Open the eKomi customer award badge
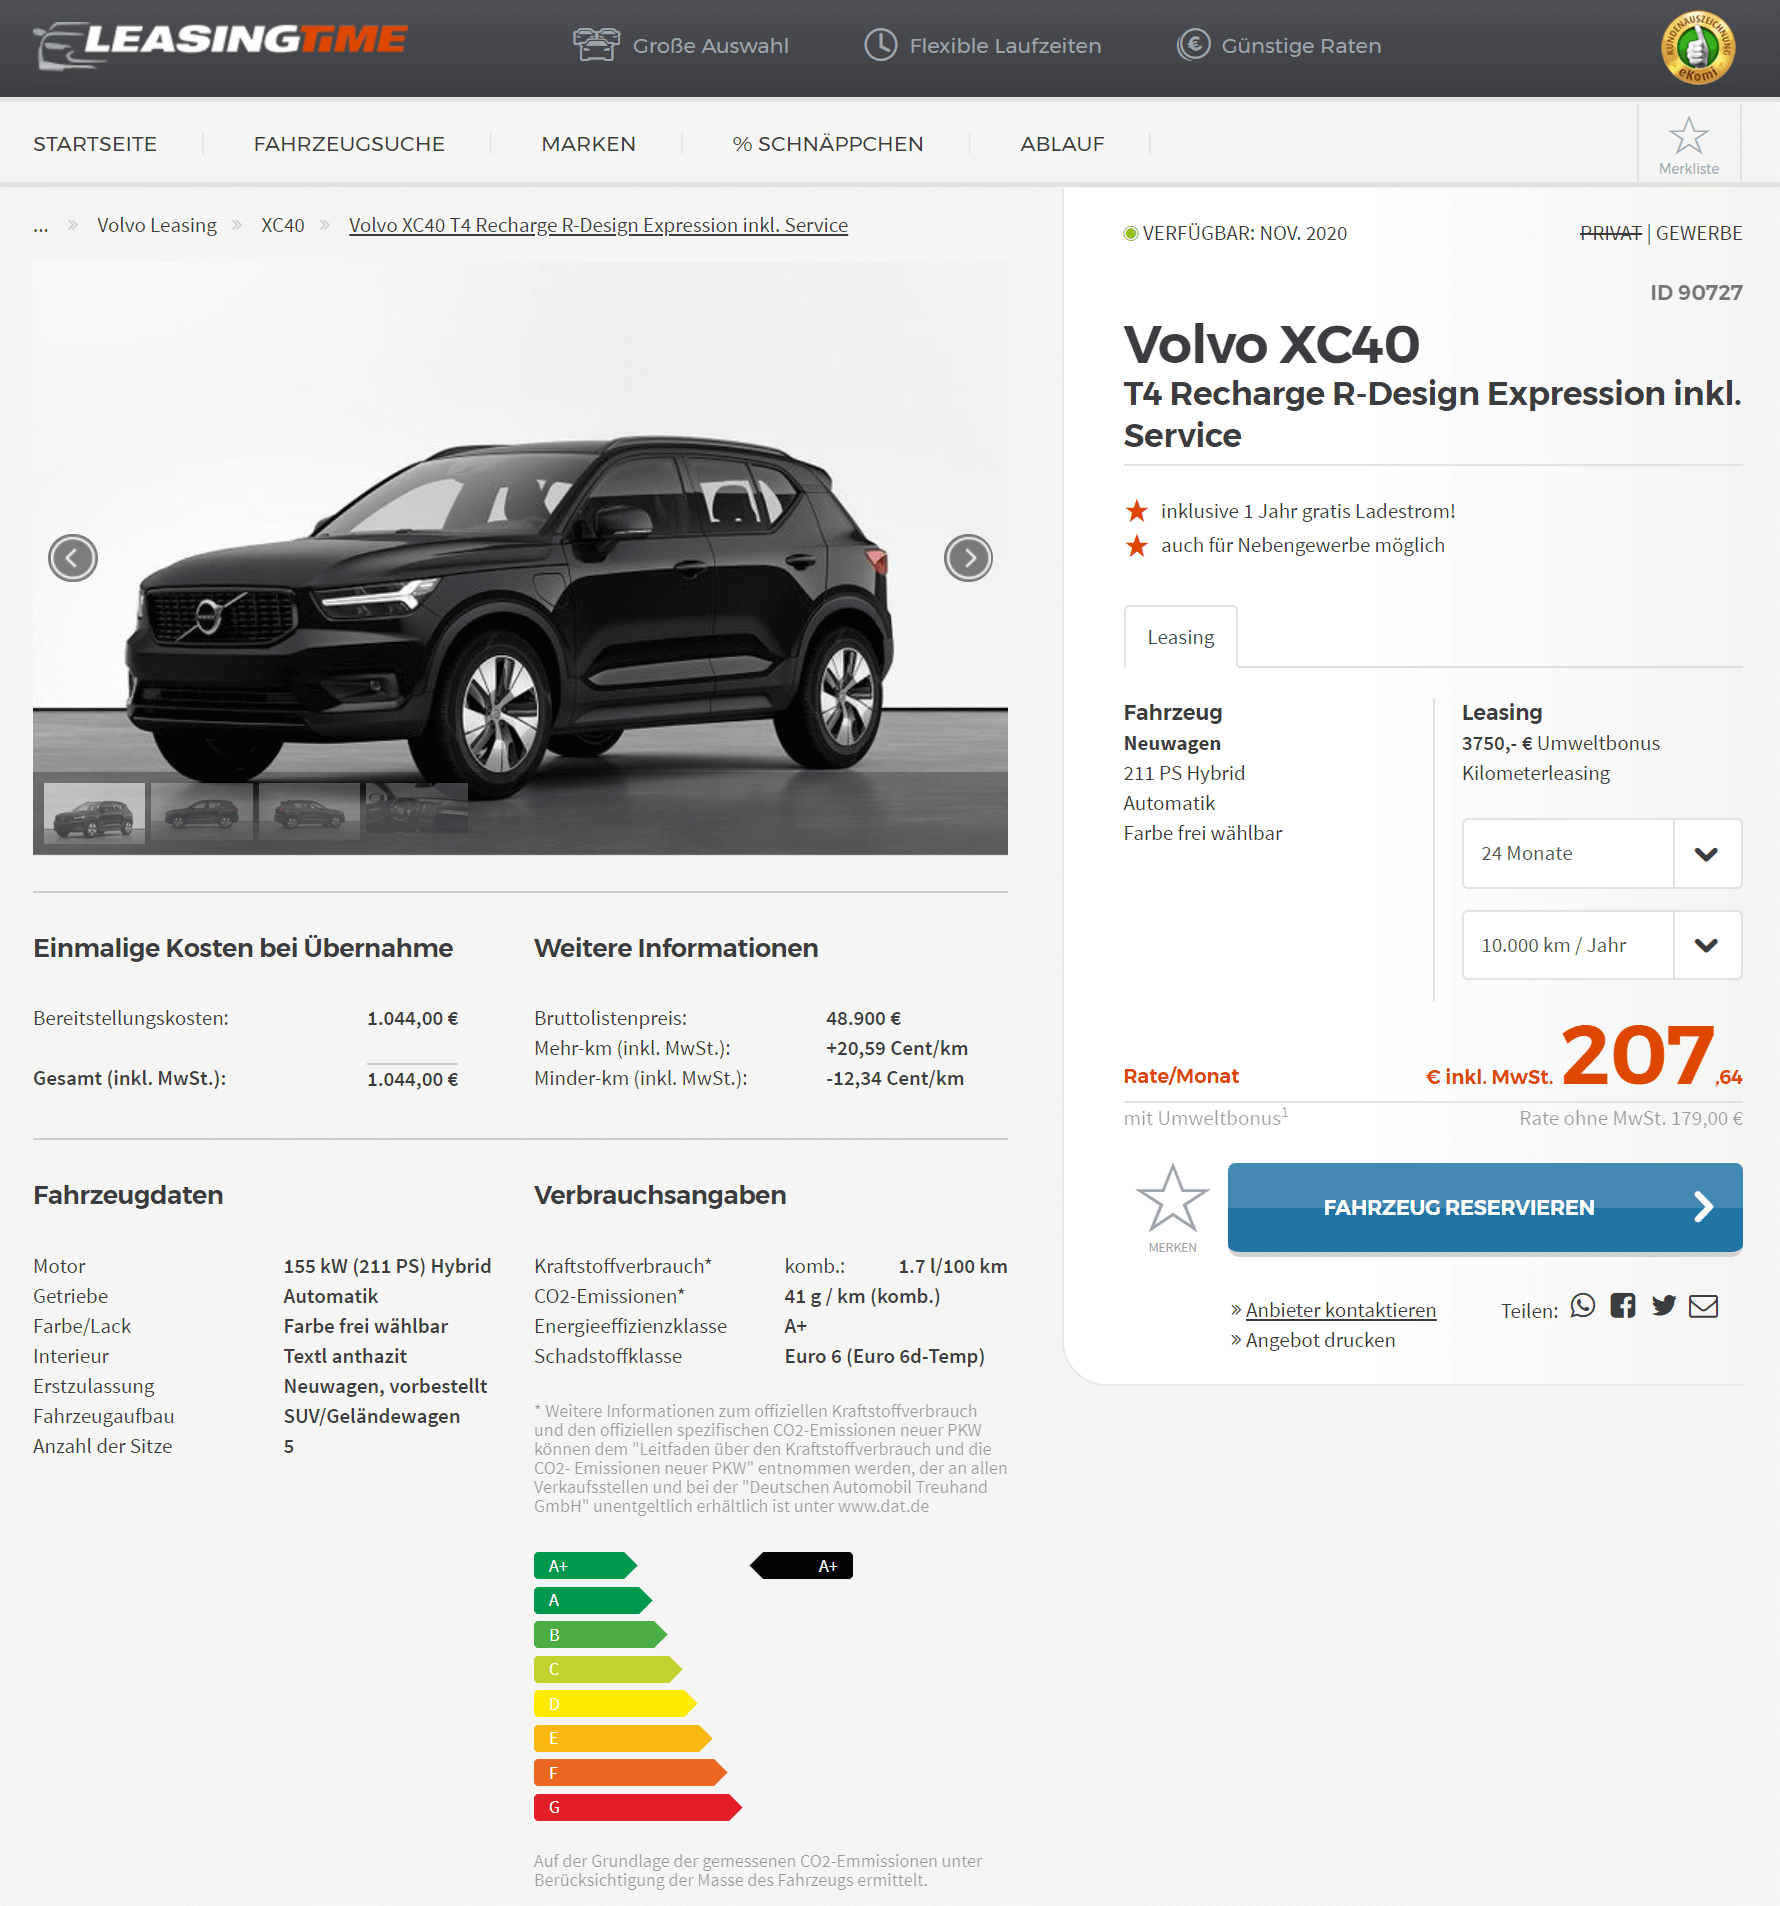This screenshot has height=1906, width=1780. click(1697, 47)
